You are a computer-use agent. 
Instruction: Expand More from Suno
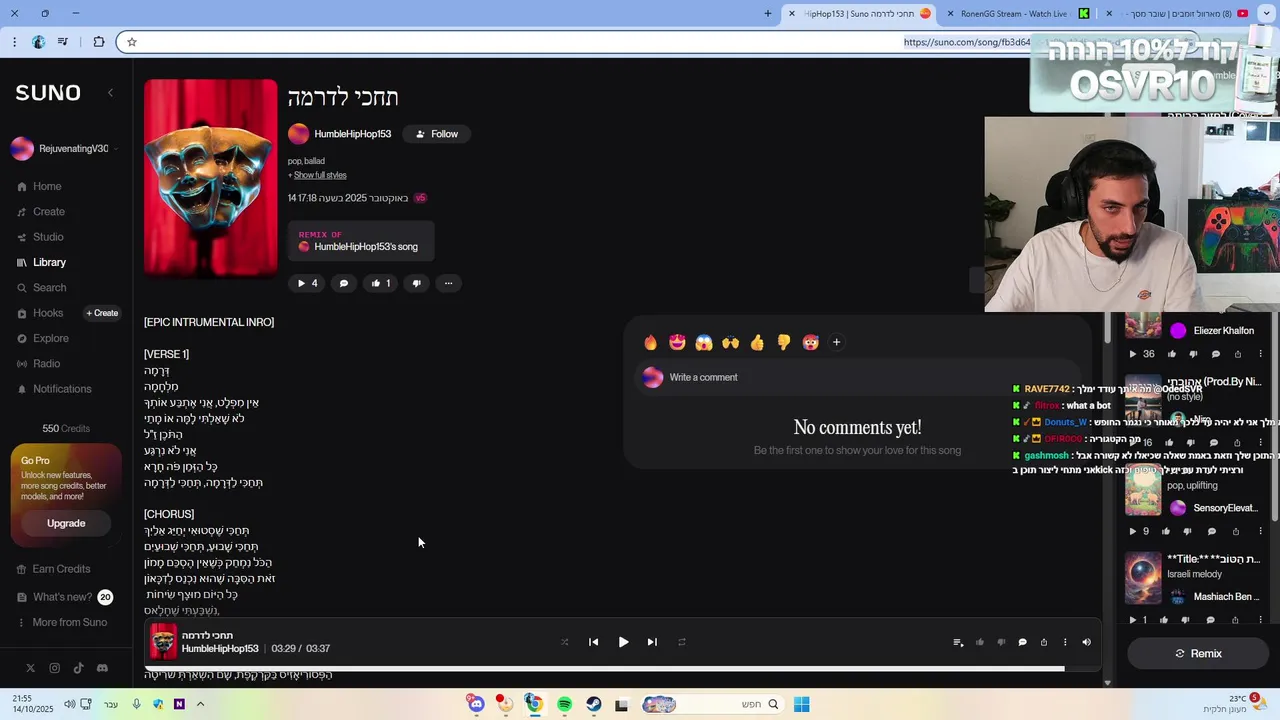pyautogui.click(x=62, y=622)
